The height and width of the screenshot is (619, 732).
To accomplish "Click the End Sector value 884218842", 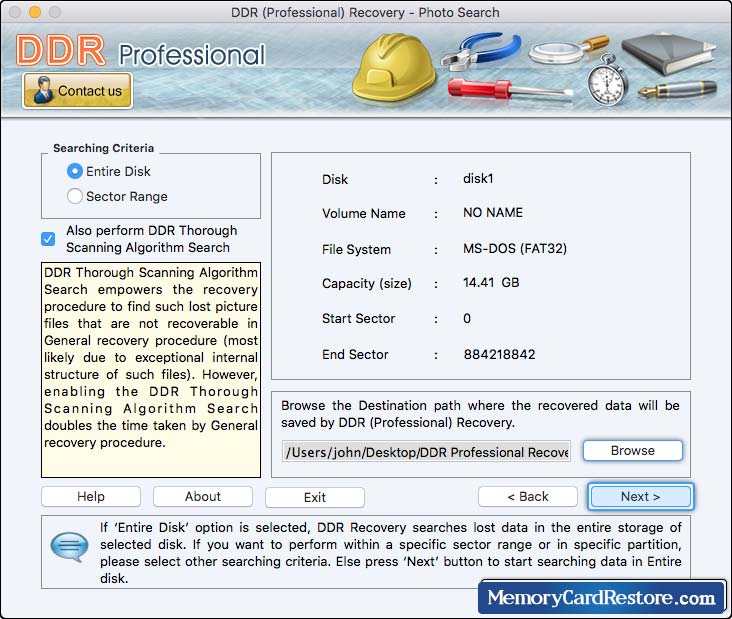I will tap(500, 354).
